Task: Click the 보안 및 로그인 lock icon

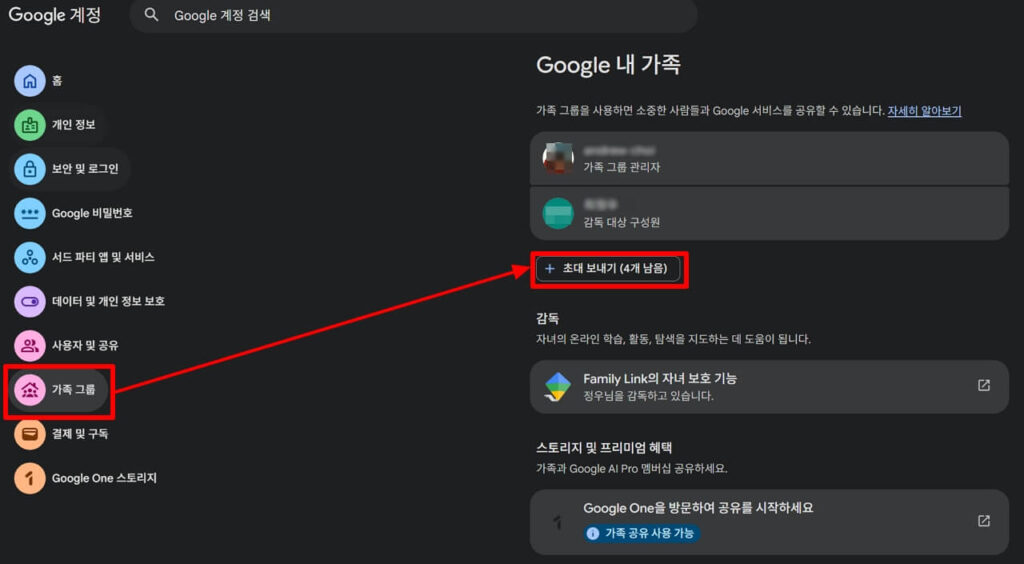Action: tap(29, 169)
